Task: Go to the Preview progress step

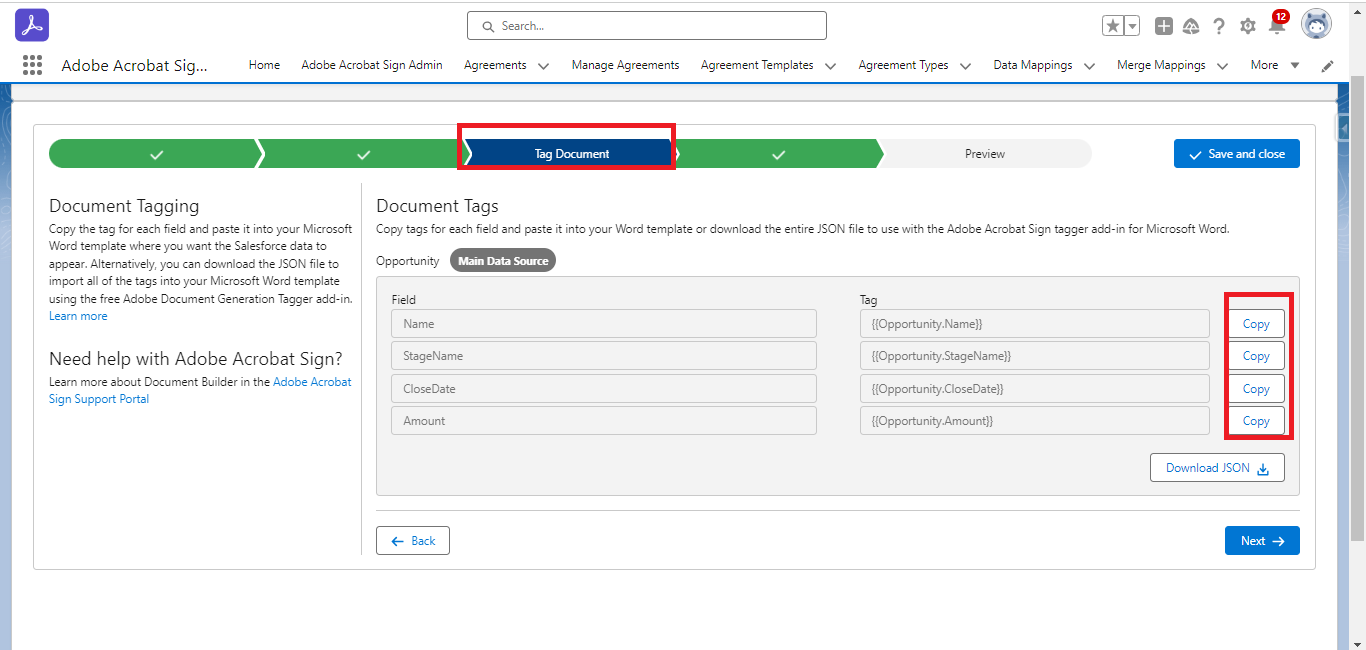Action: point(985,154)
